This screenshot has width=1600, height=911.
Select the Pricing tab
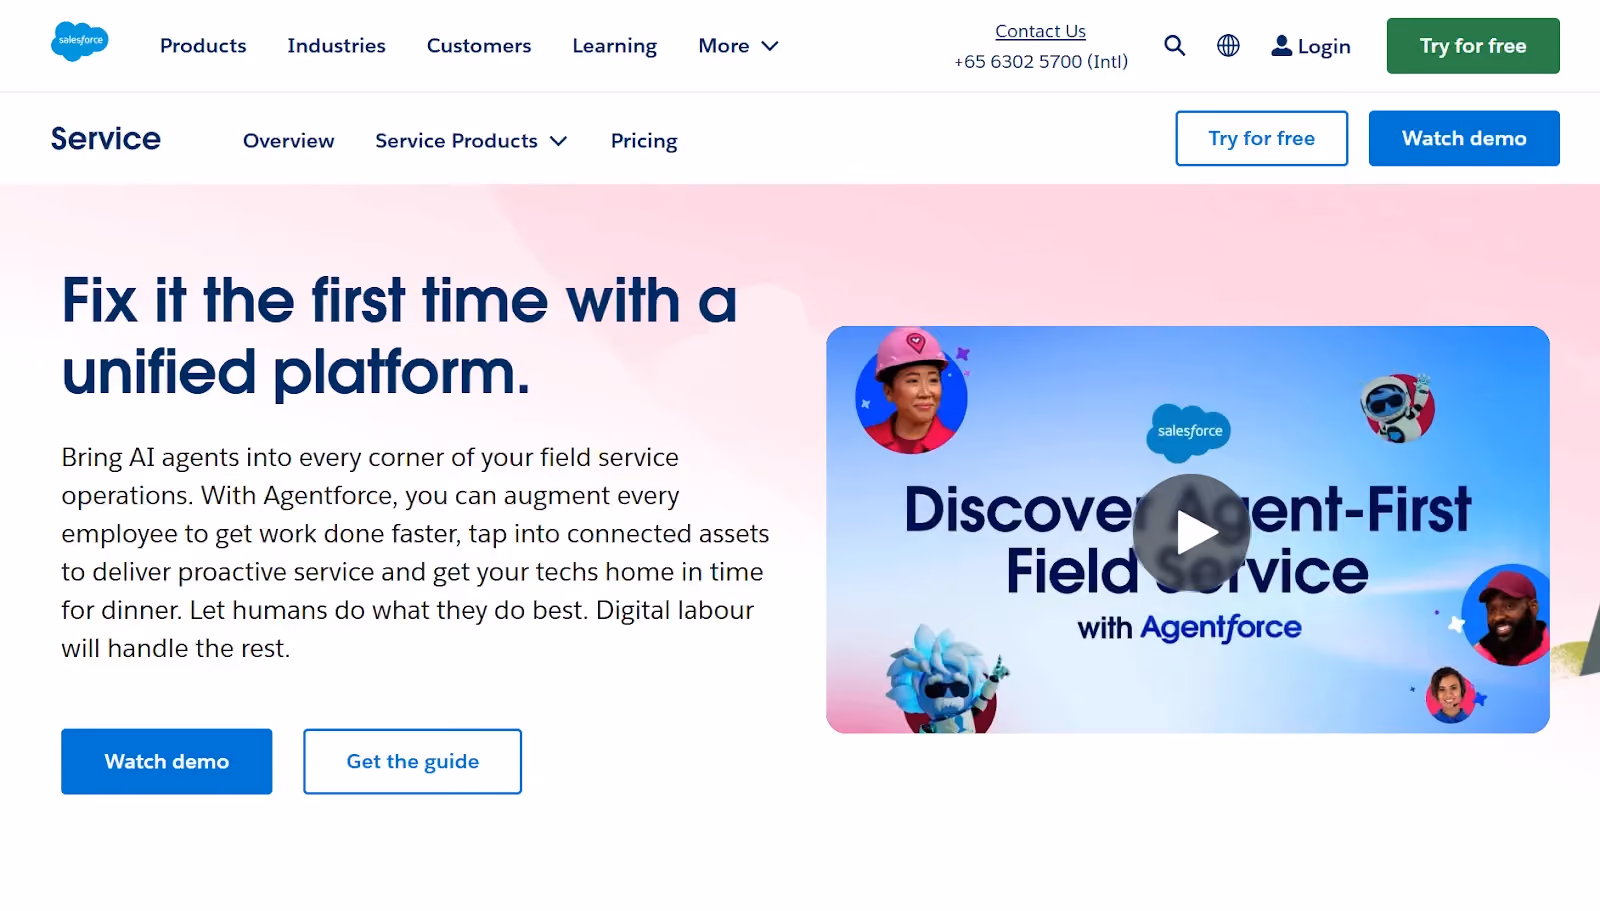tap(644, 141)
